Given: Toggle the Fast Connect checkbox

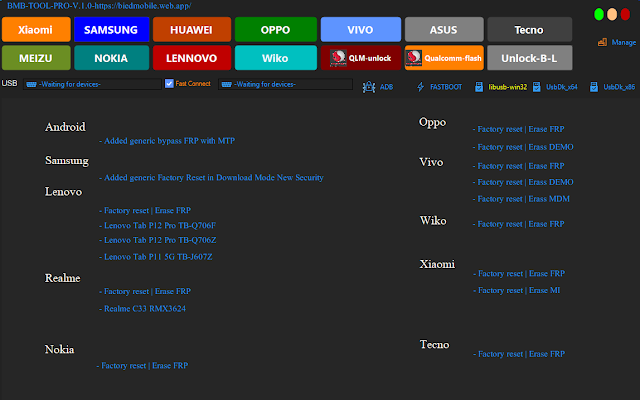Looking at the screenshot, I should pos(169,83).
